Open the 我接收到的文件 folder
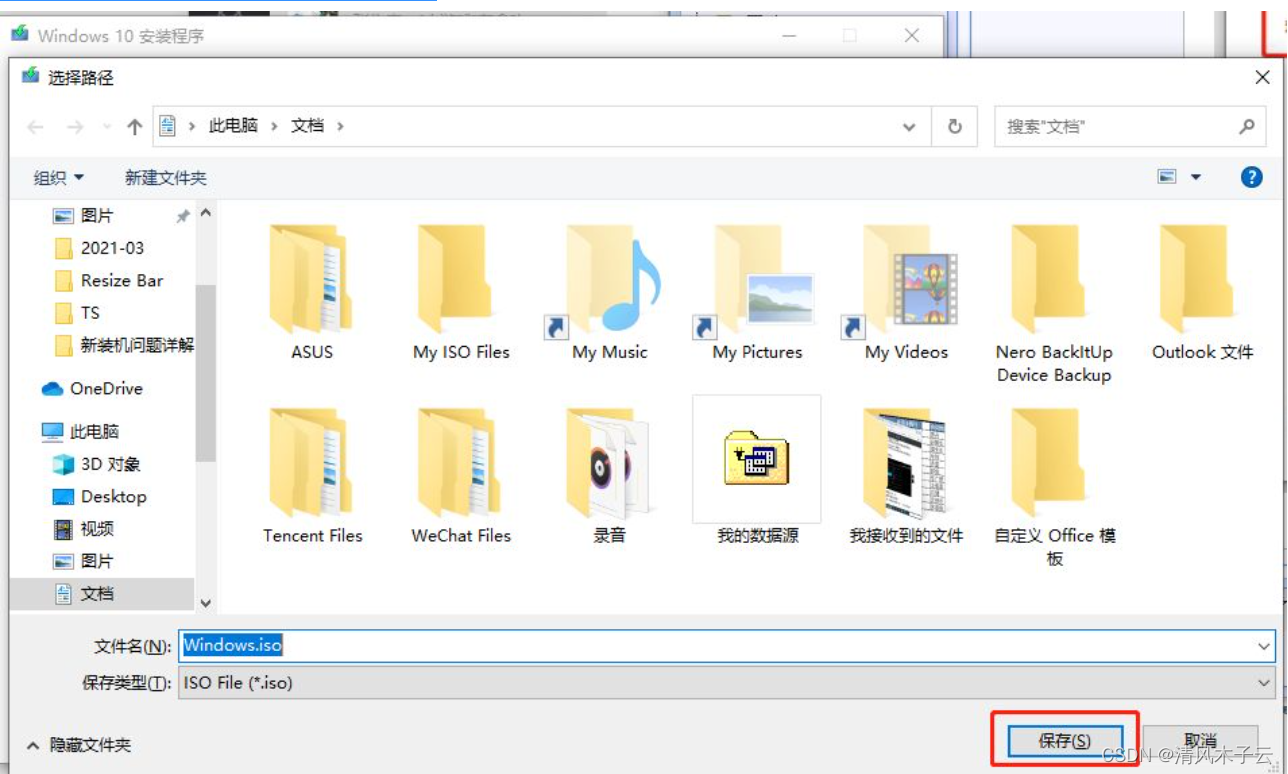Screen dimensions: 1288x774 (x=906, y=475)
